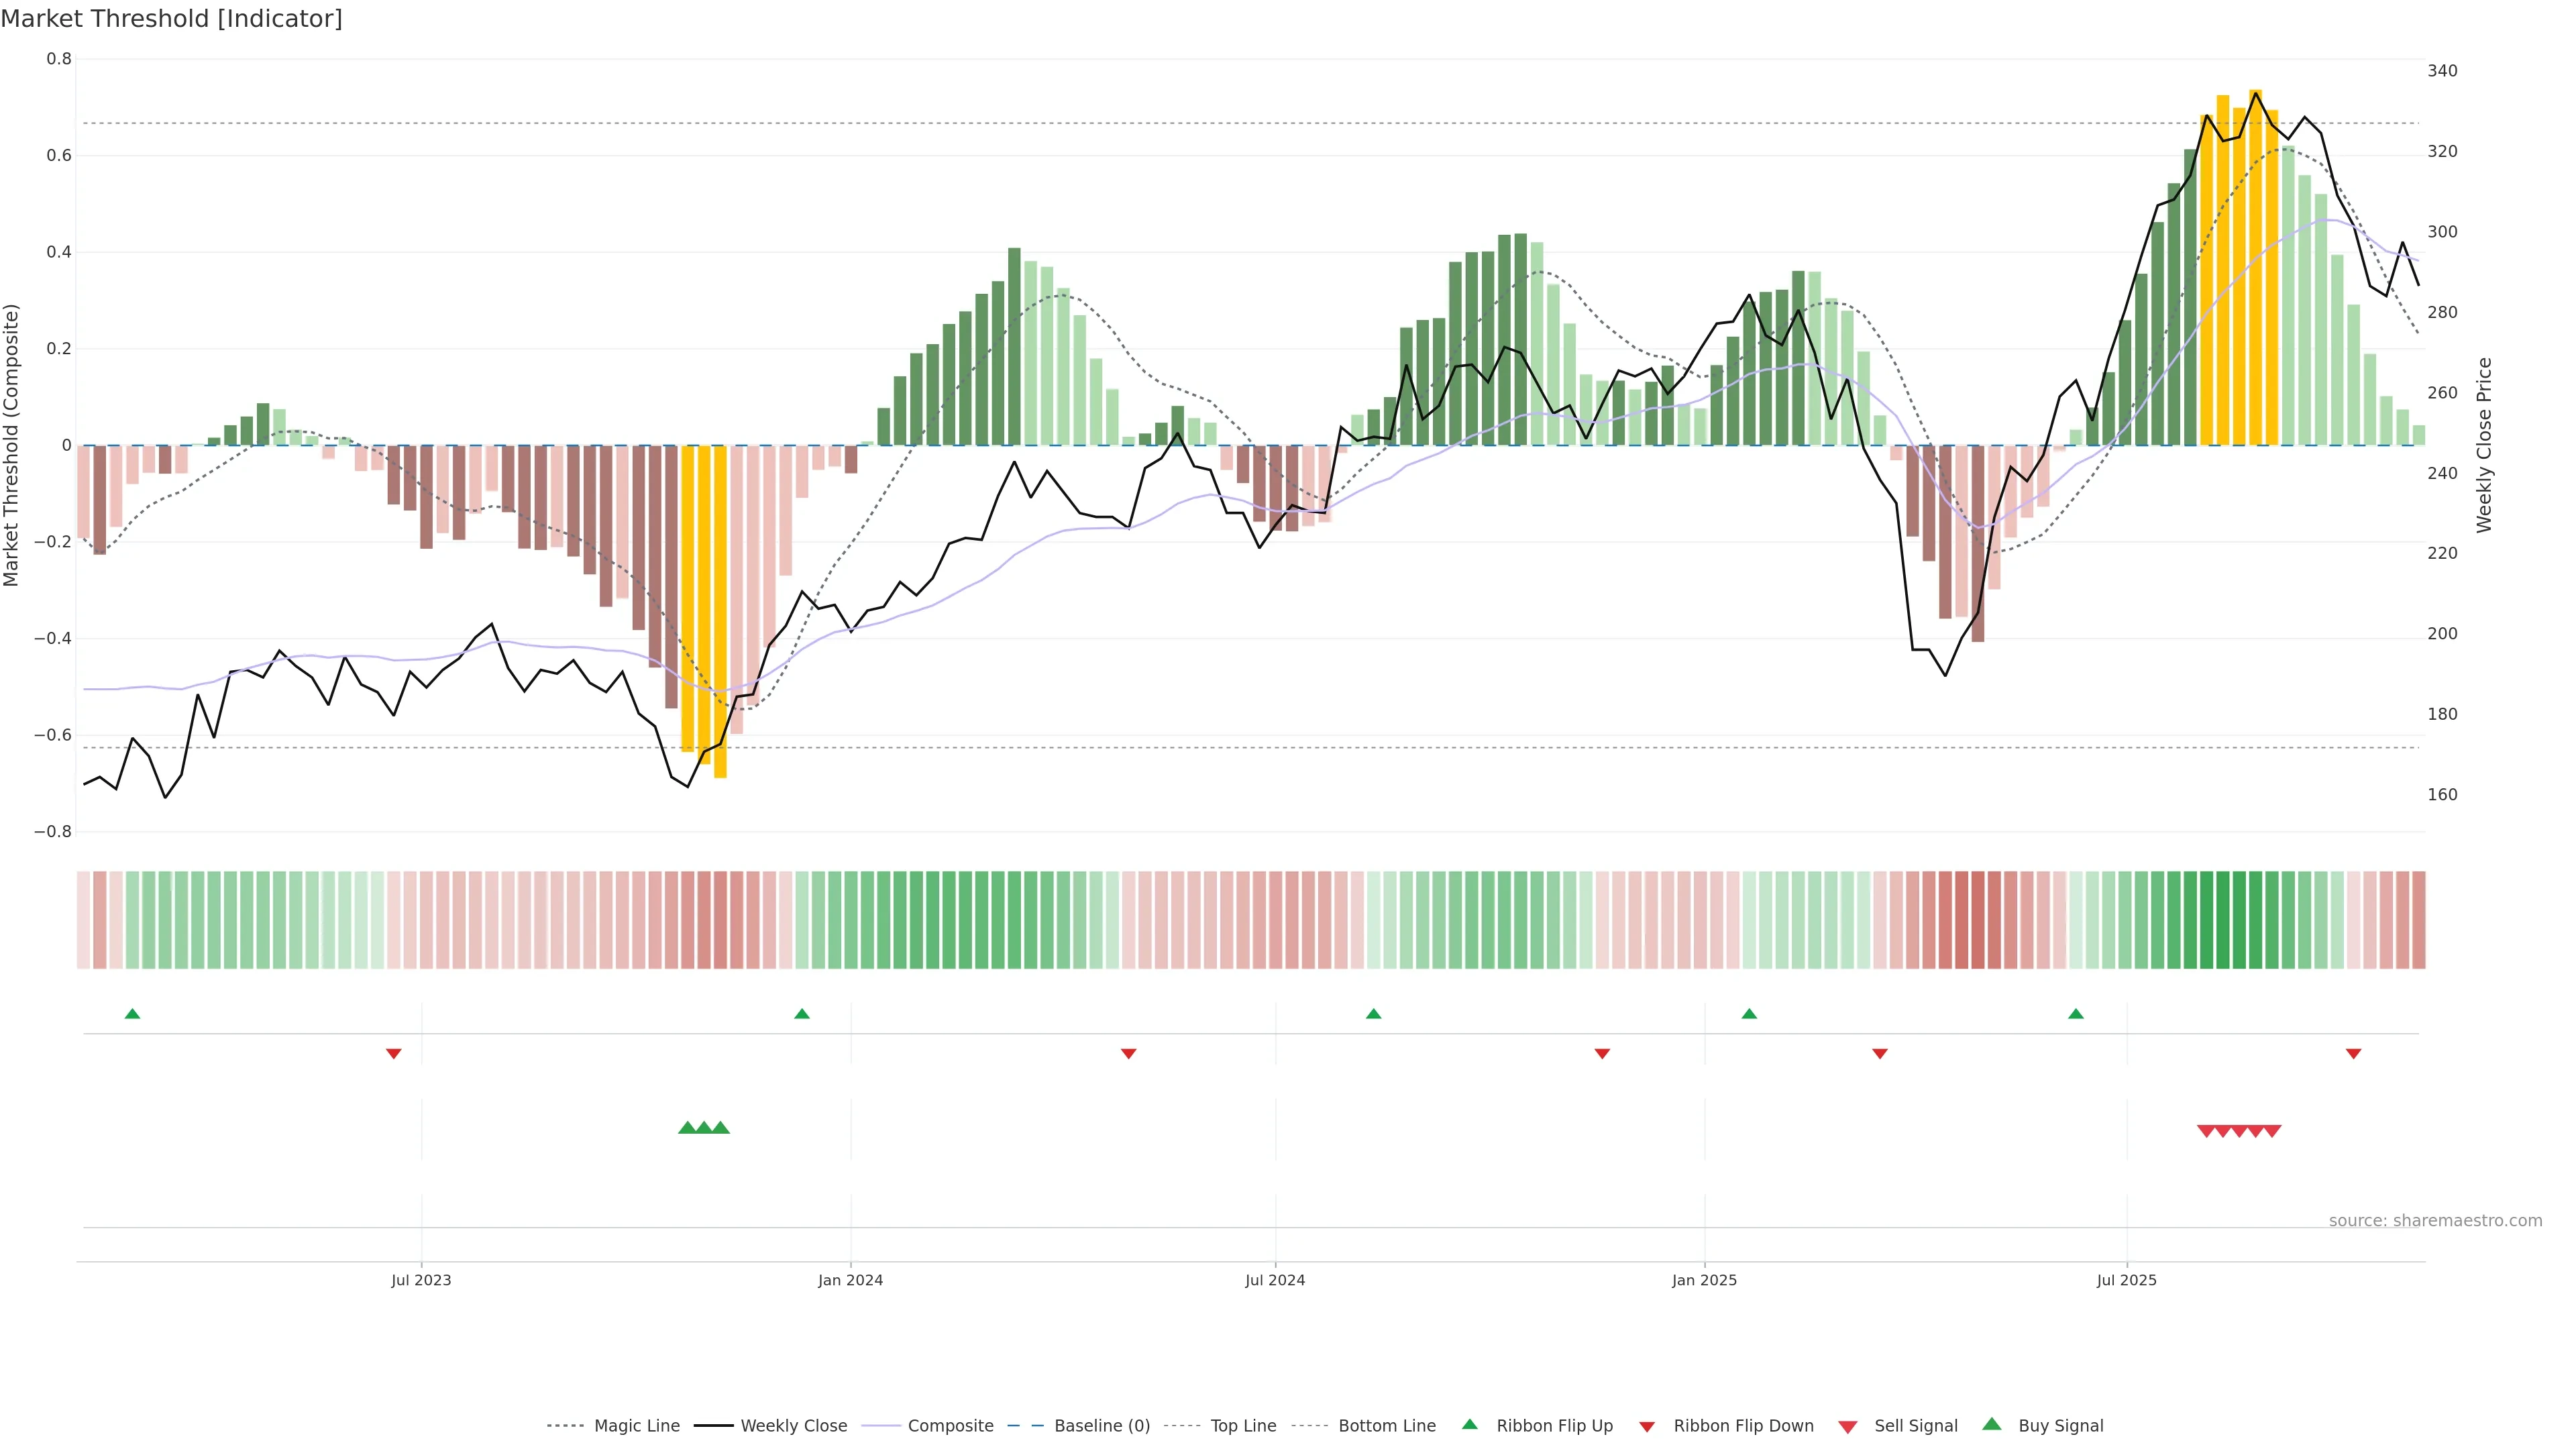
Task: Toggle Top Line legend entry
Action: point(1243,1426)
